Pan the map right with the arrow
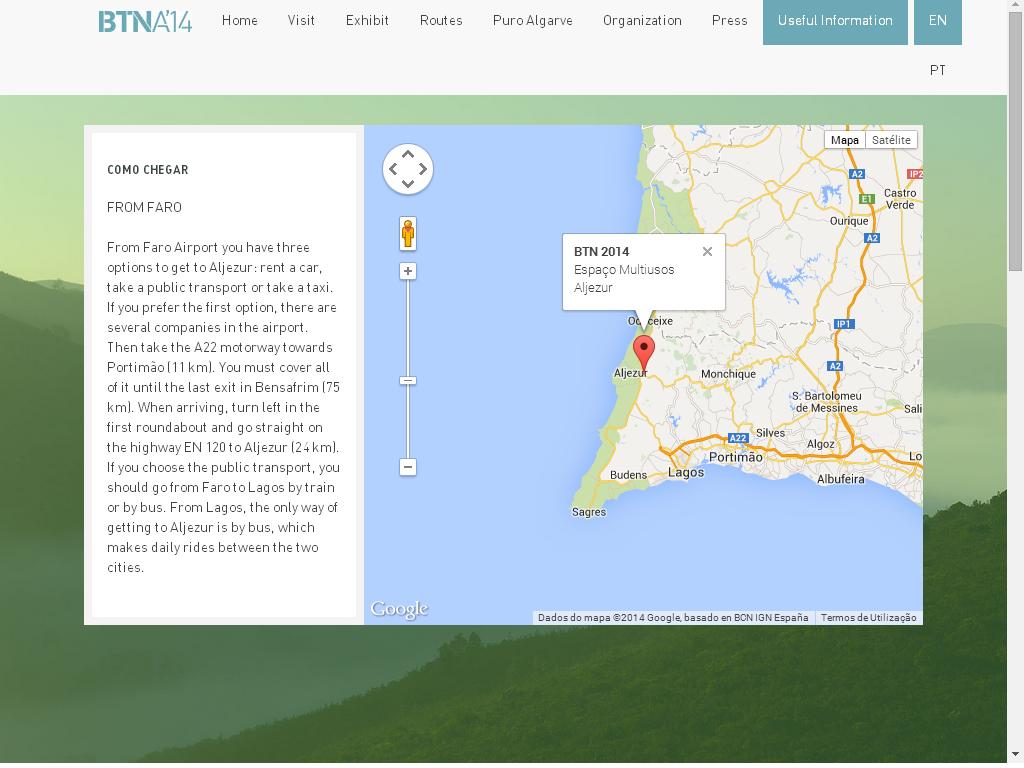The image size is (1024, 768). [x=423, y=169]
